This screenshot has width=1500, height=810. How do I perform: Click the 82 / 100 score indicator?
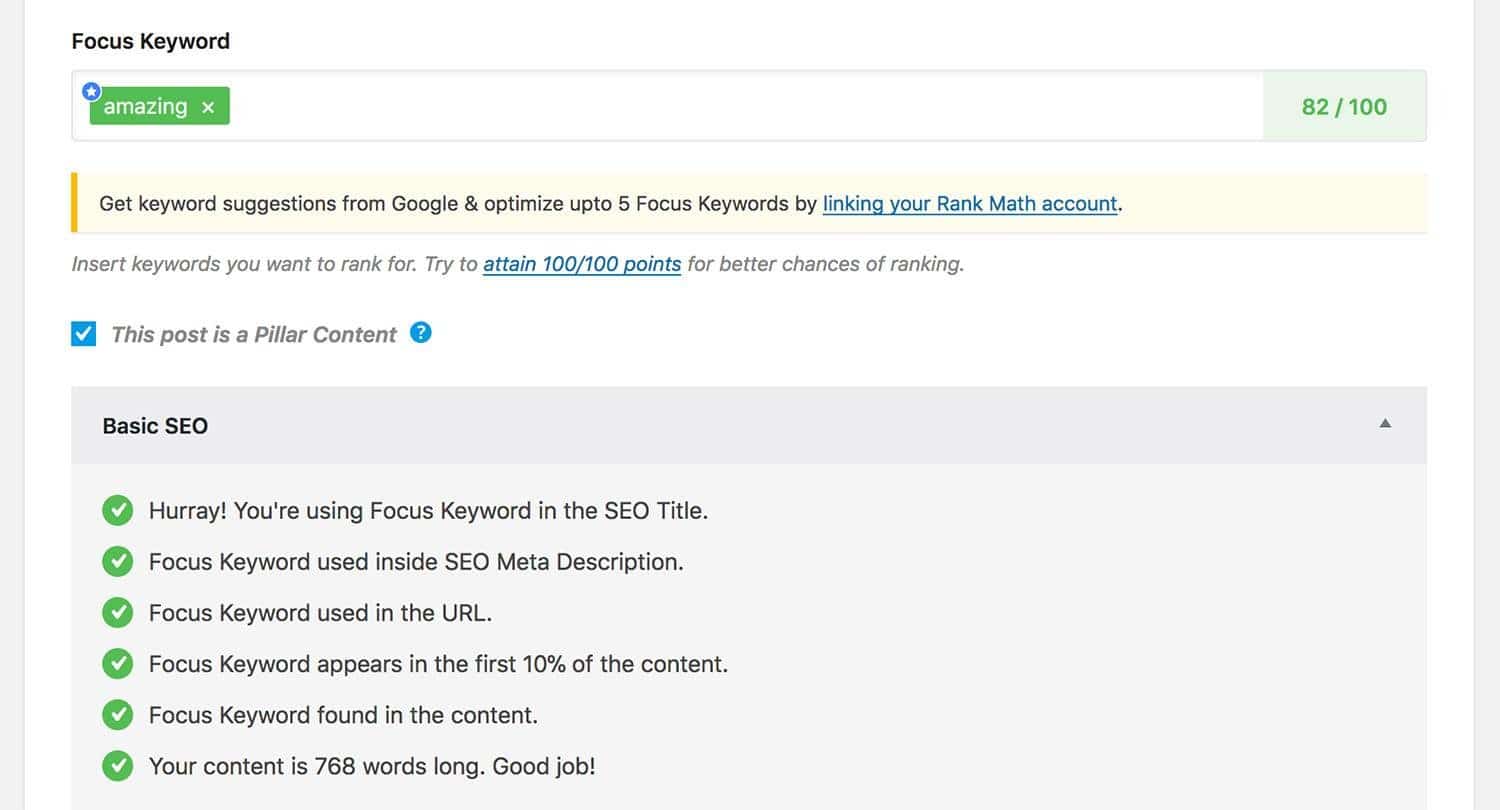coord(1344,106)
